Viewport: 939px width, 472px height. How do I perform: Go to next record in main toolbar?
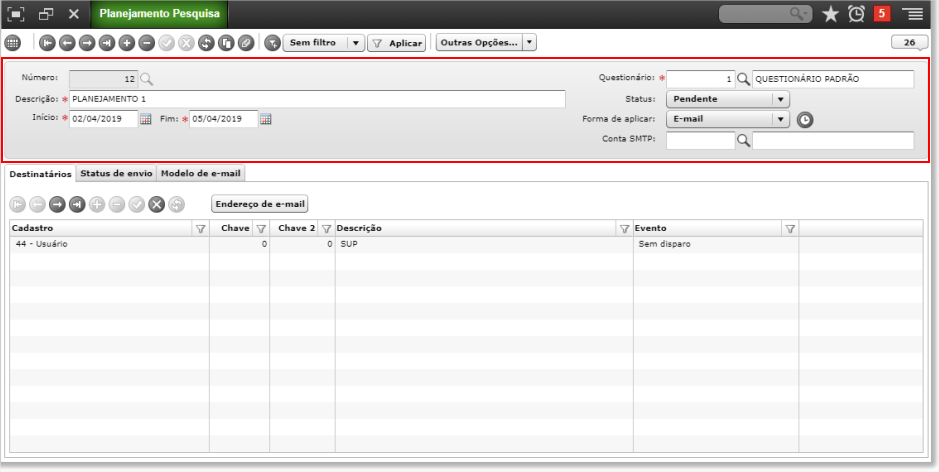tap(87, 43)
